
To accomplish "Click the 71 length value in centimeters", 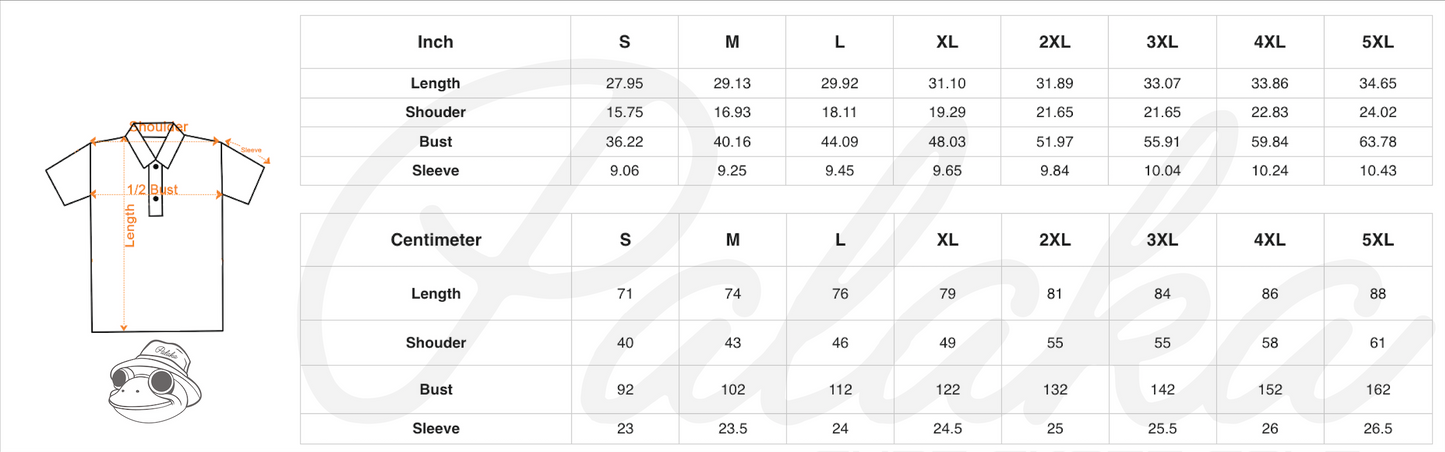I will pyautogui.click(x=625, y=294).
